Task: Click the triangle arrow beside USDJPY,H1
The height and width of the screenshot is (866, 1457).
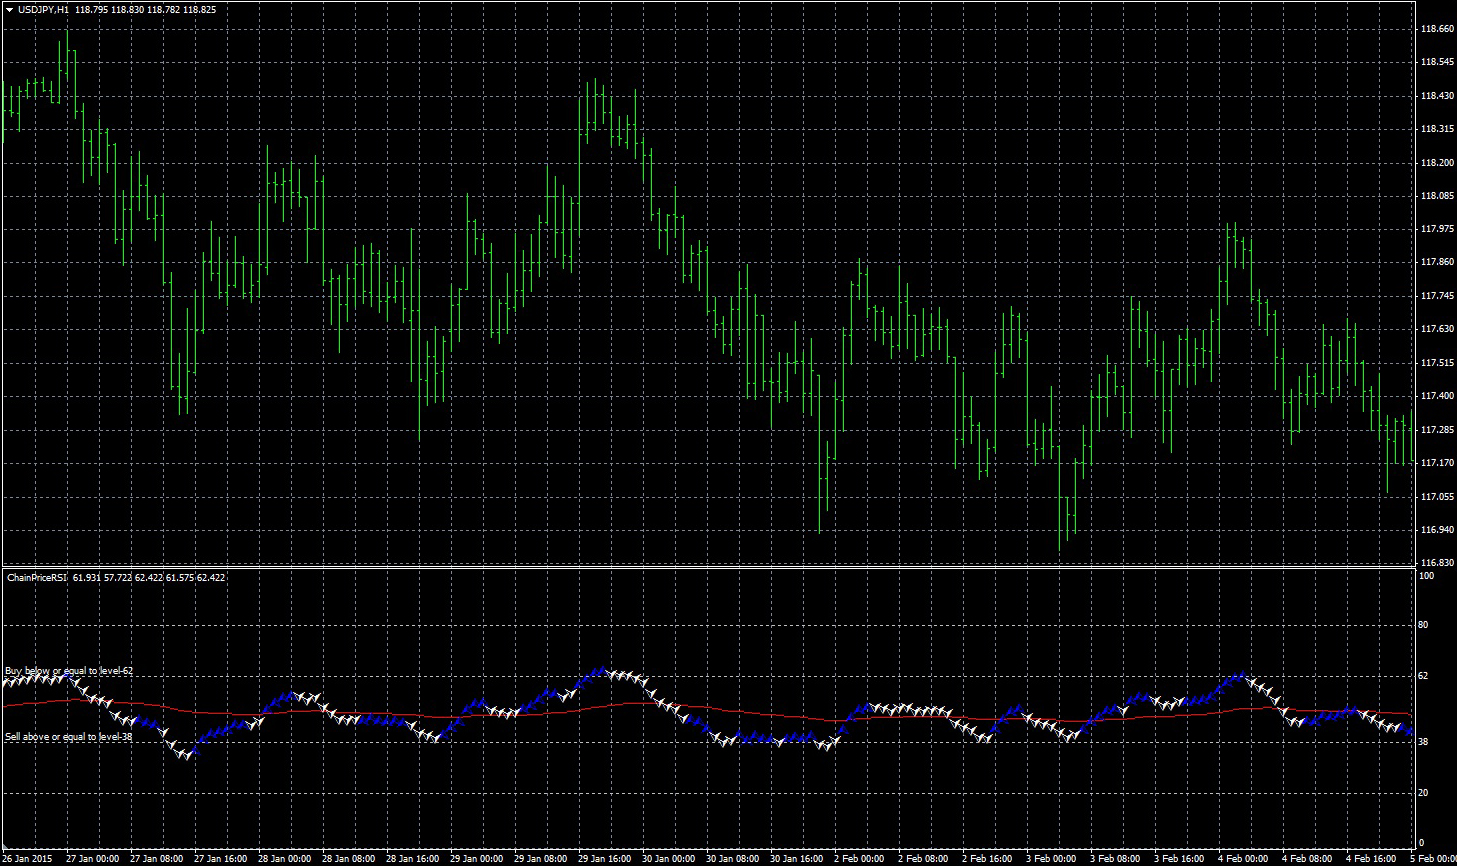Action: pyautogui.click(x=9, y=9)
